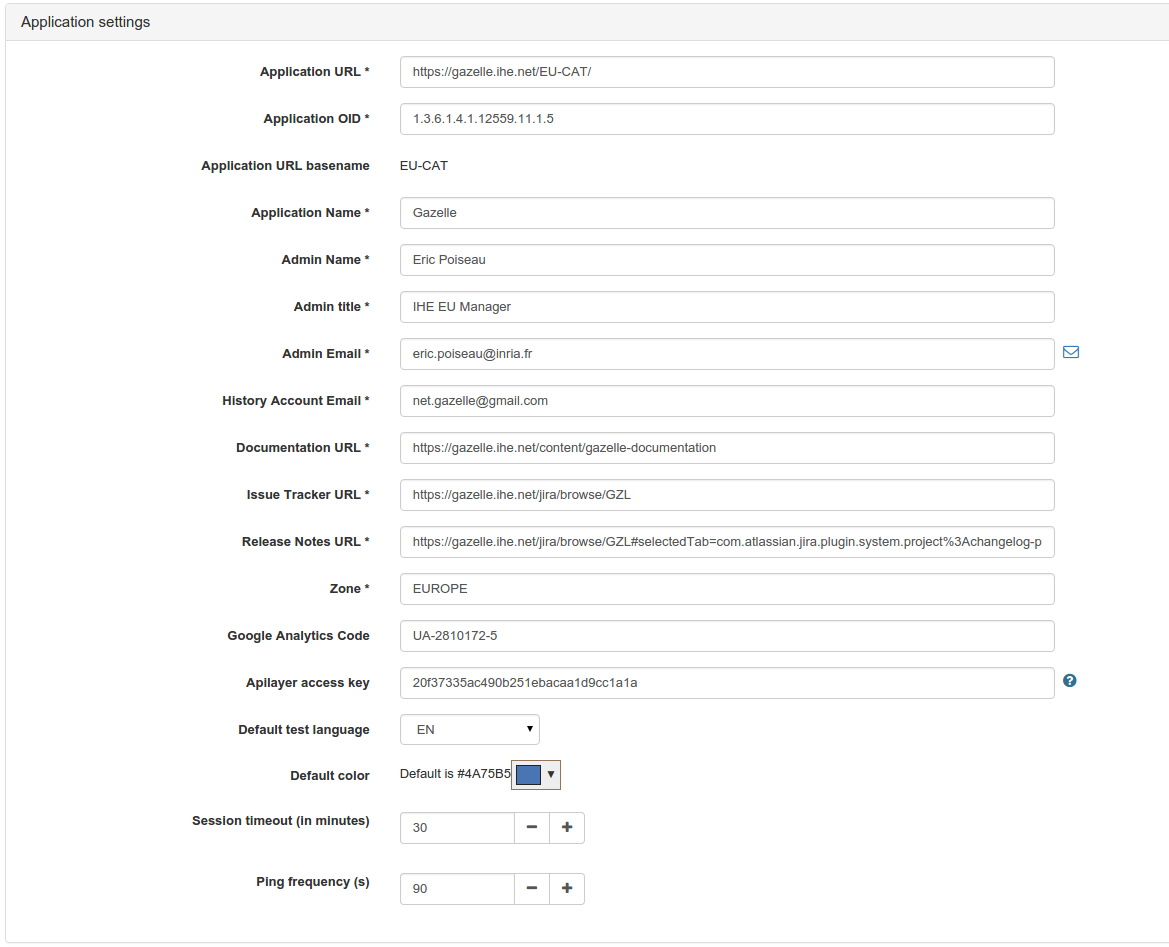Image resolution: width=1169 pixels, height=947 pixels.
Task: Click the Documentation URL input field
Action: [726, 448]
